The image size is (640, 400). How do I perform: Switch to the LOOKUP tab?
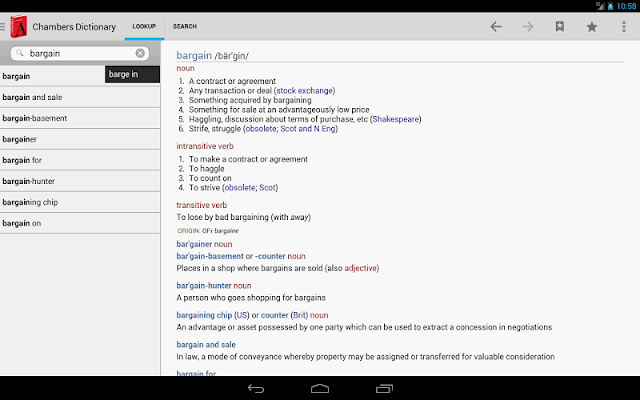point(144,27)
